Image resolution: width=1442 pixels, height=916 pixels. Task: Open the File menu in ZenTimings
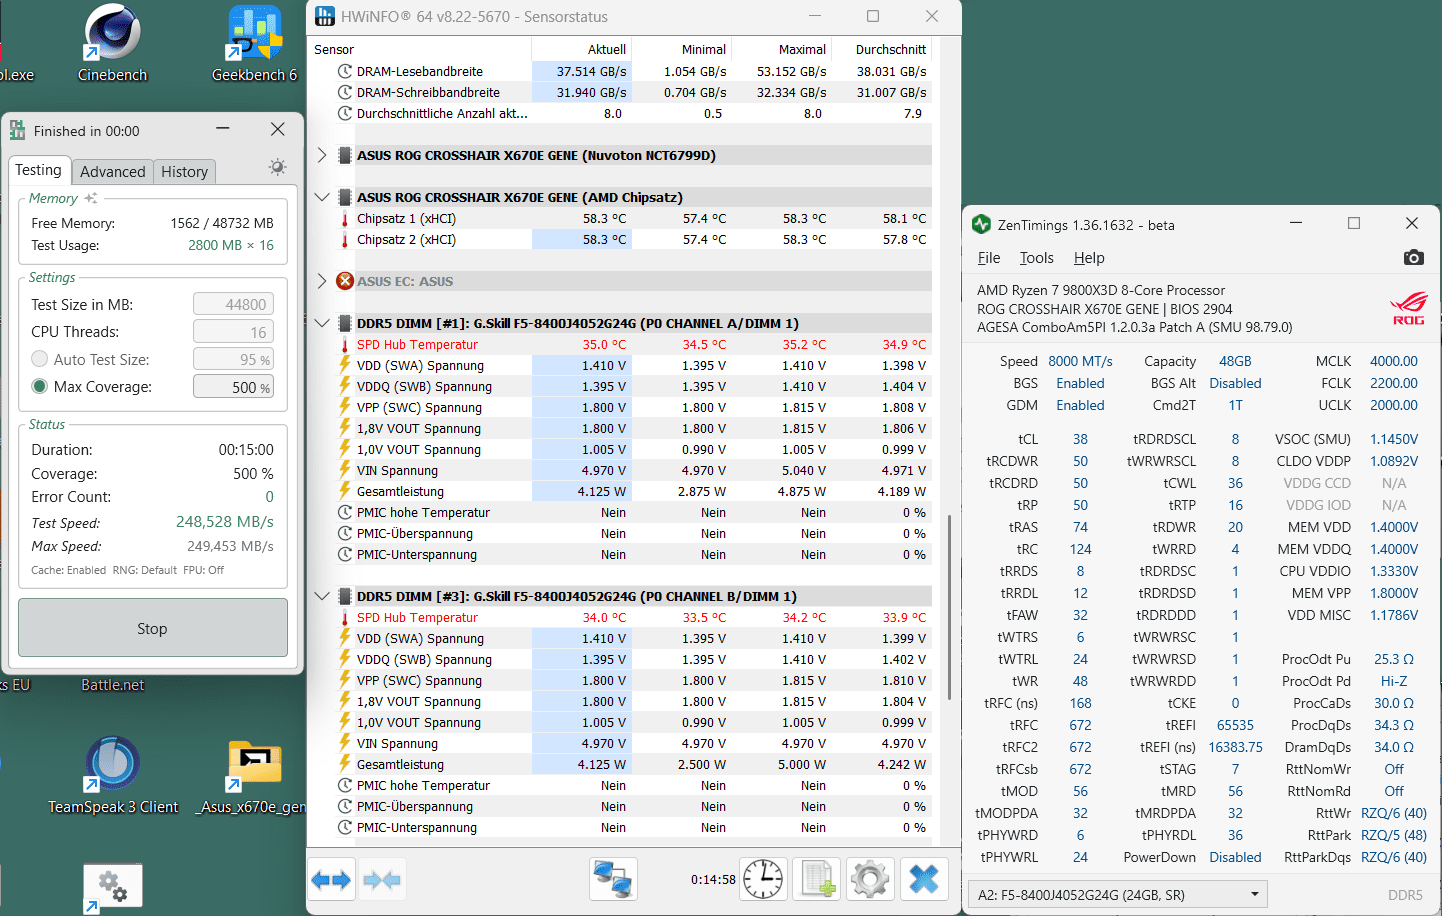989,258
